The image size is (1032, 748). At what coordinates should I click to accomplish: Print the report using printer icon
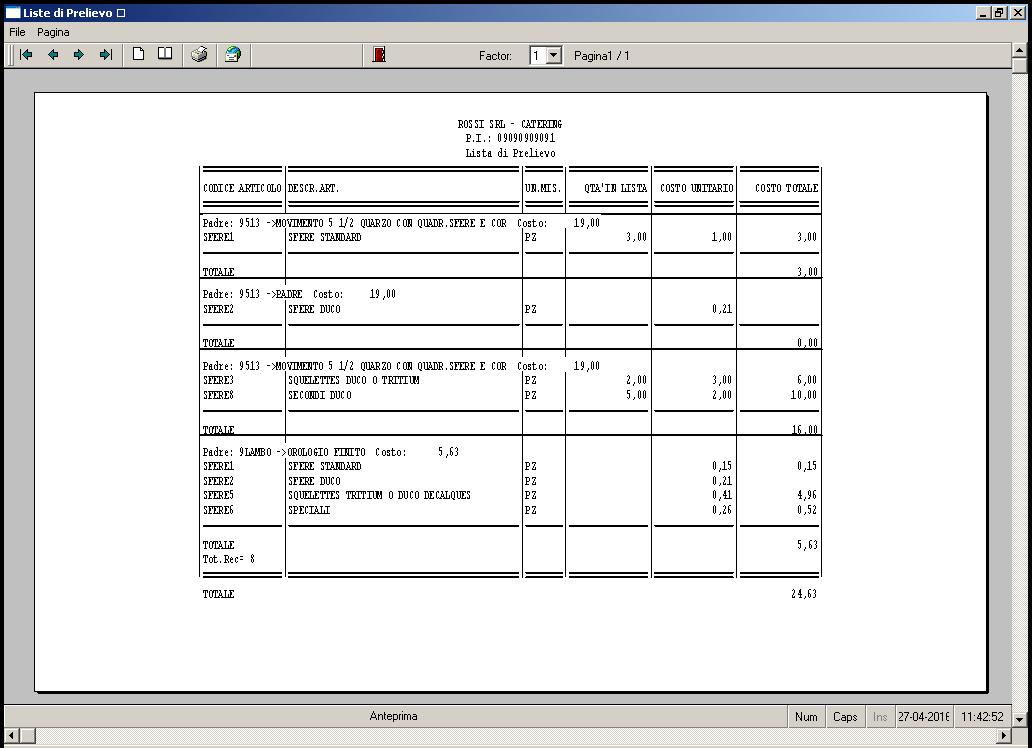(x=199, y=55)
